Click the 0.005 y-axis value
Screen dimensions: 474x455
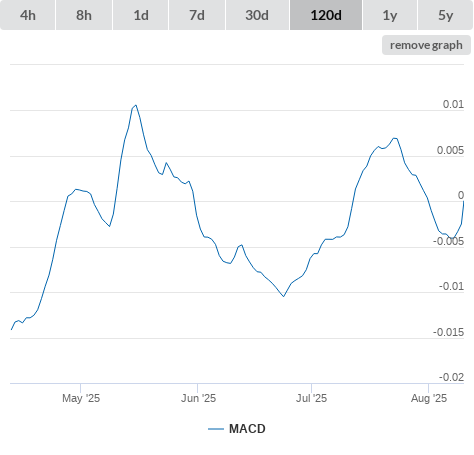click(x=450, y=150)
